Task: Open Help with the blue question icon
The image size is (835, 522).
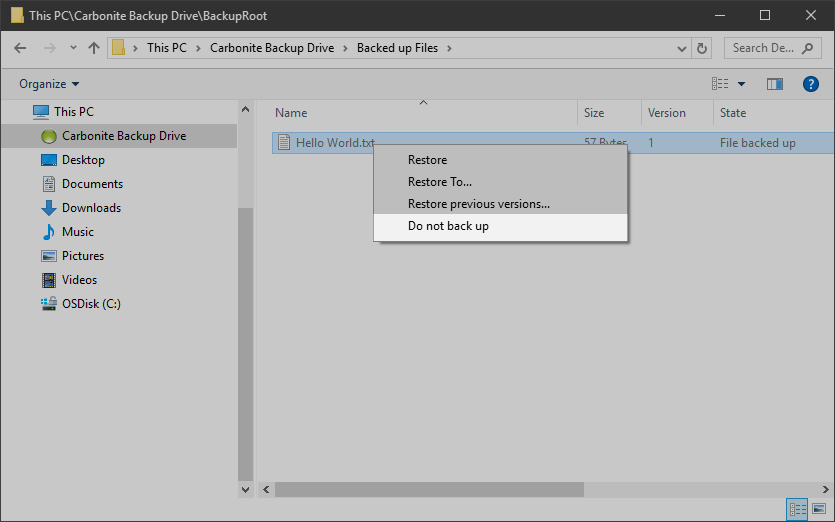Action: [x=811, y=84]
